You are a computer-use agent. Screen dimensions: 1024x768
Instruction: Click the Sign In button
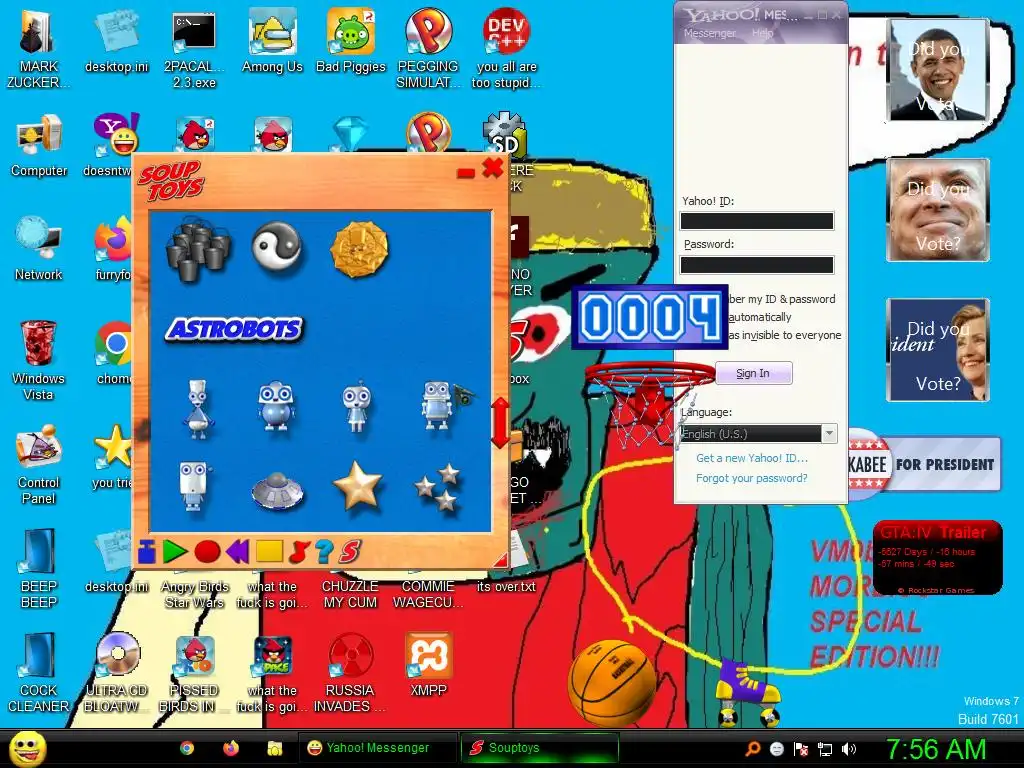click(x=754, y=374)
